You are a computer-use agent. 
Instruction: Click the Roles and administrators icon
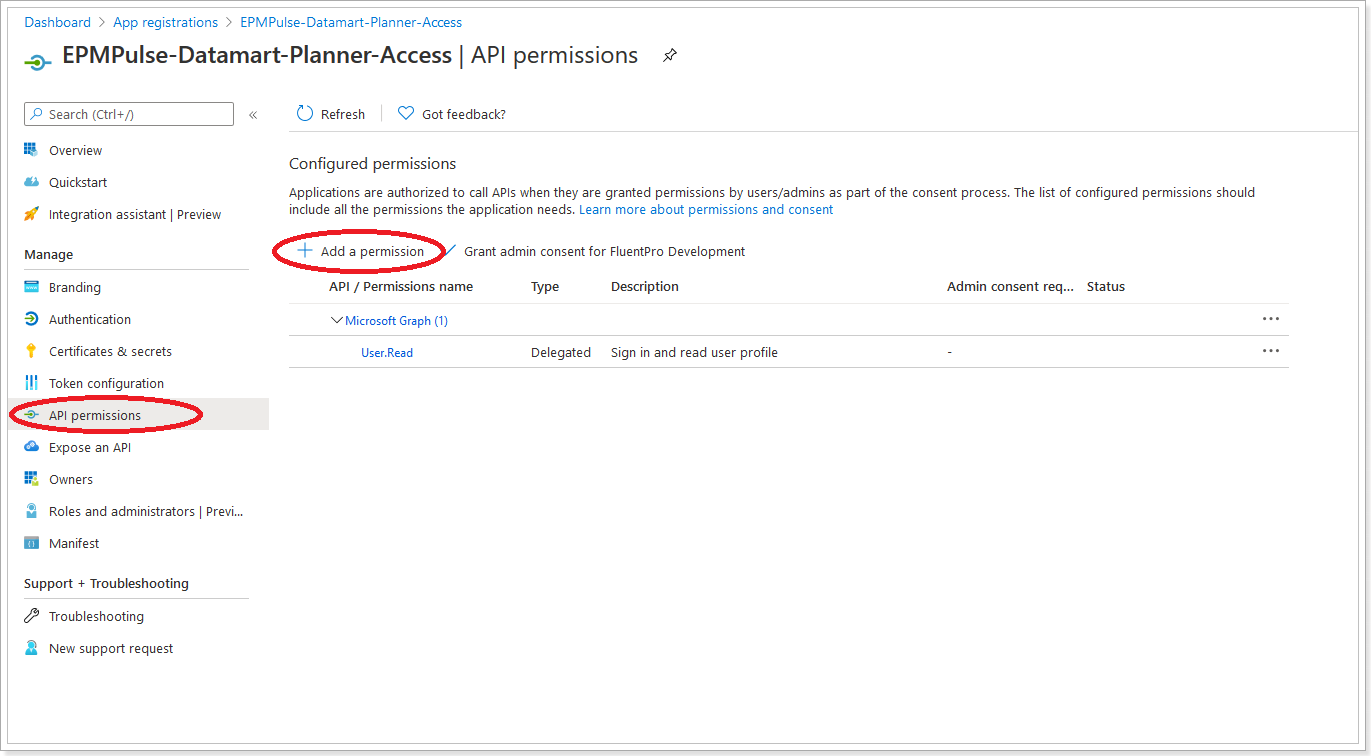31,511
